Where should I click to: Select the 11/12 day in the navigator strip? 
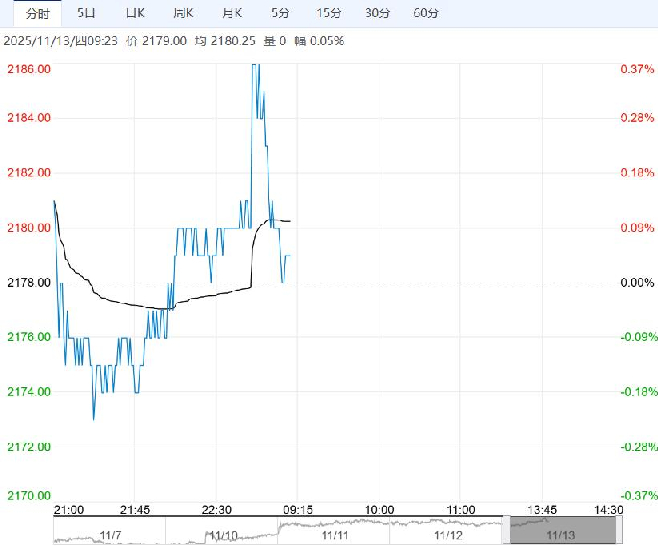click(450, 533)
